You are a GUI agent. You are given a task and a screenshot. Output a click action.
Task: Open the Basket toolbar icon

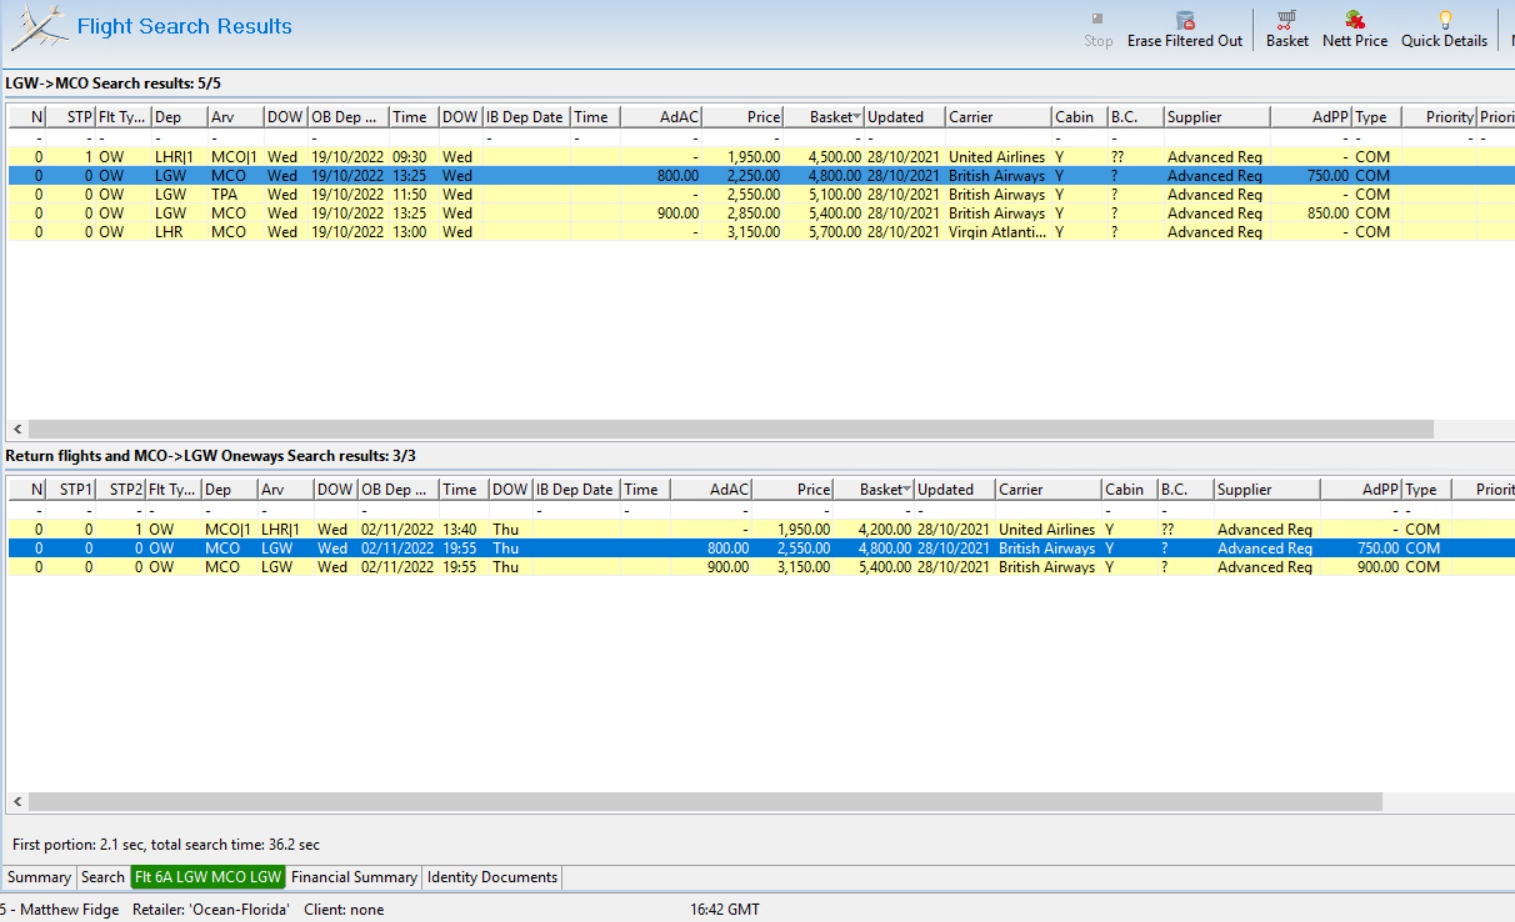(1286, 20)
